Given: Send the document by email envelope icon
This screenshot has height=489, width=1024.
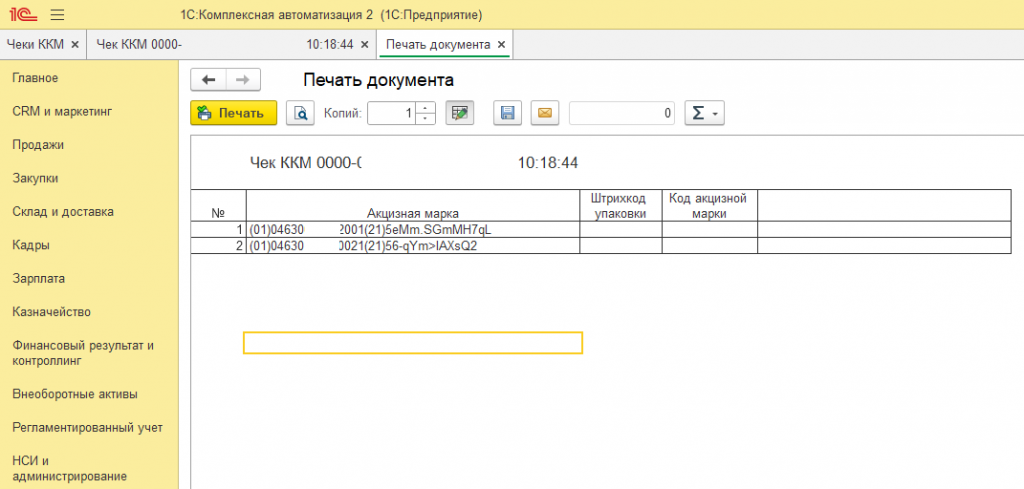Looking at the screenshot, I should [545, 113].
